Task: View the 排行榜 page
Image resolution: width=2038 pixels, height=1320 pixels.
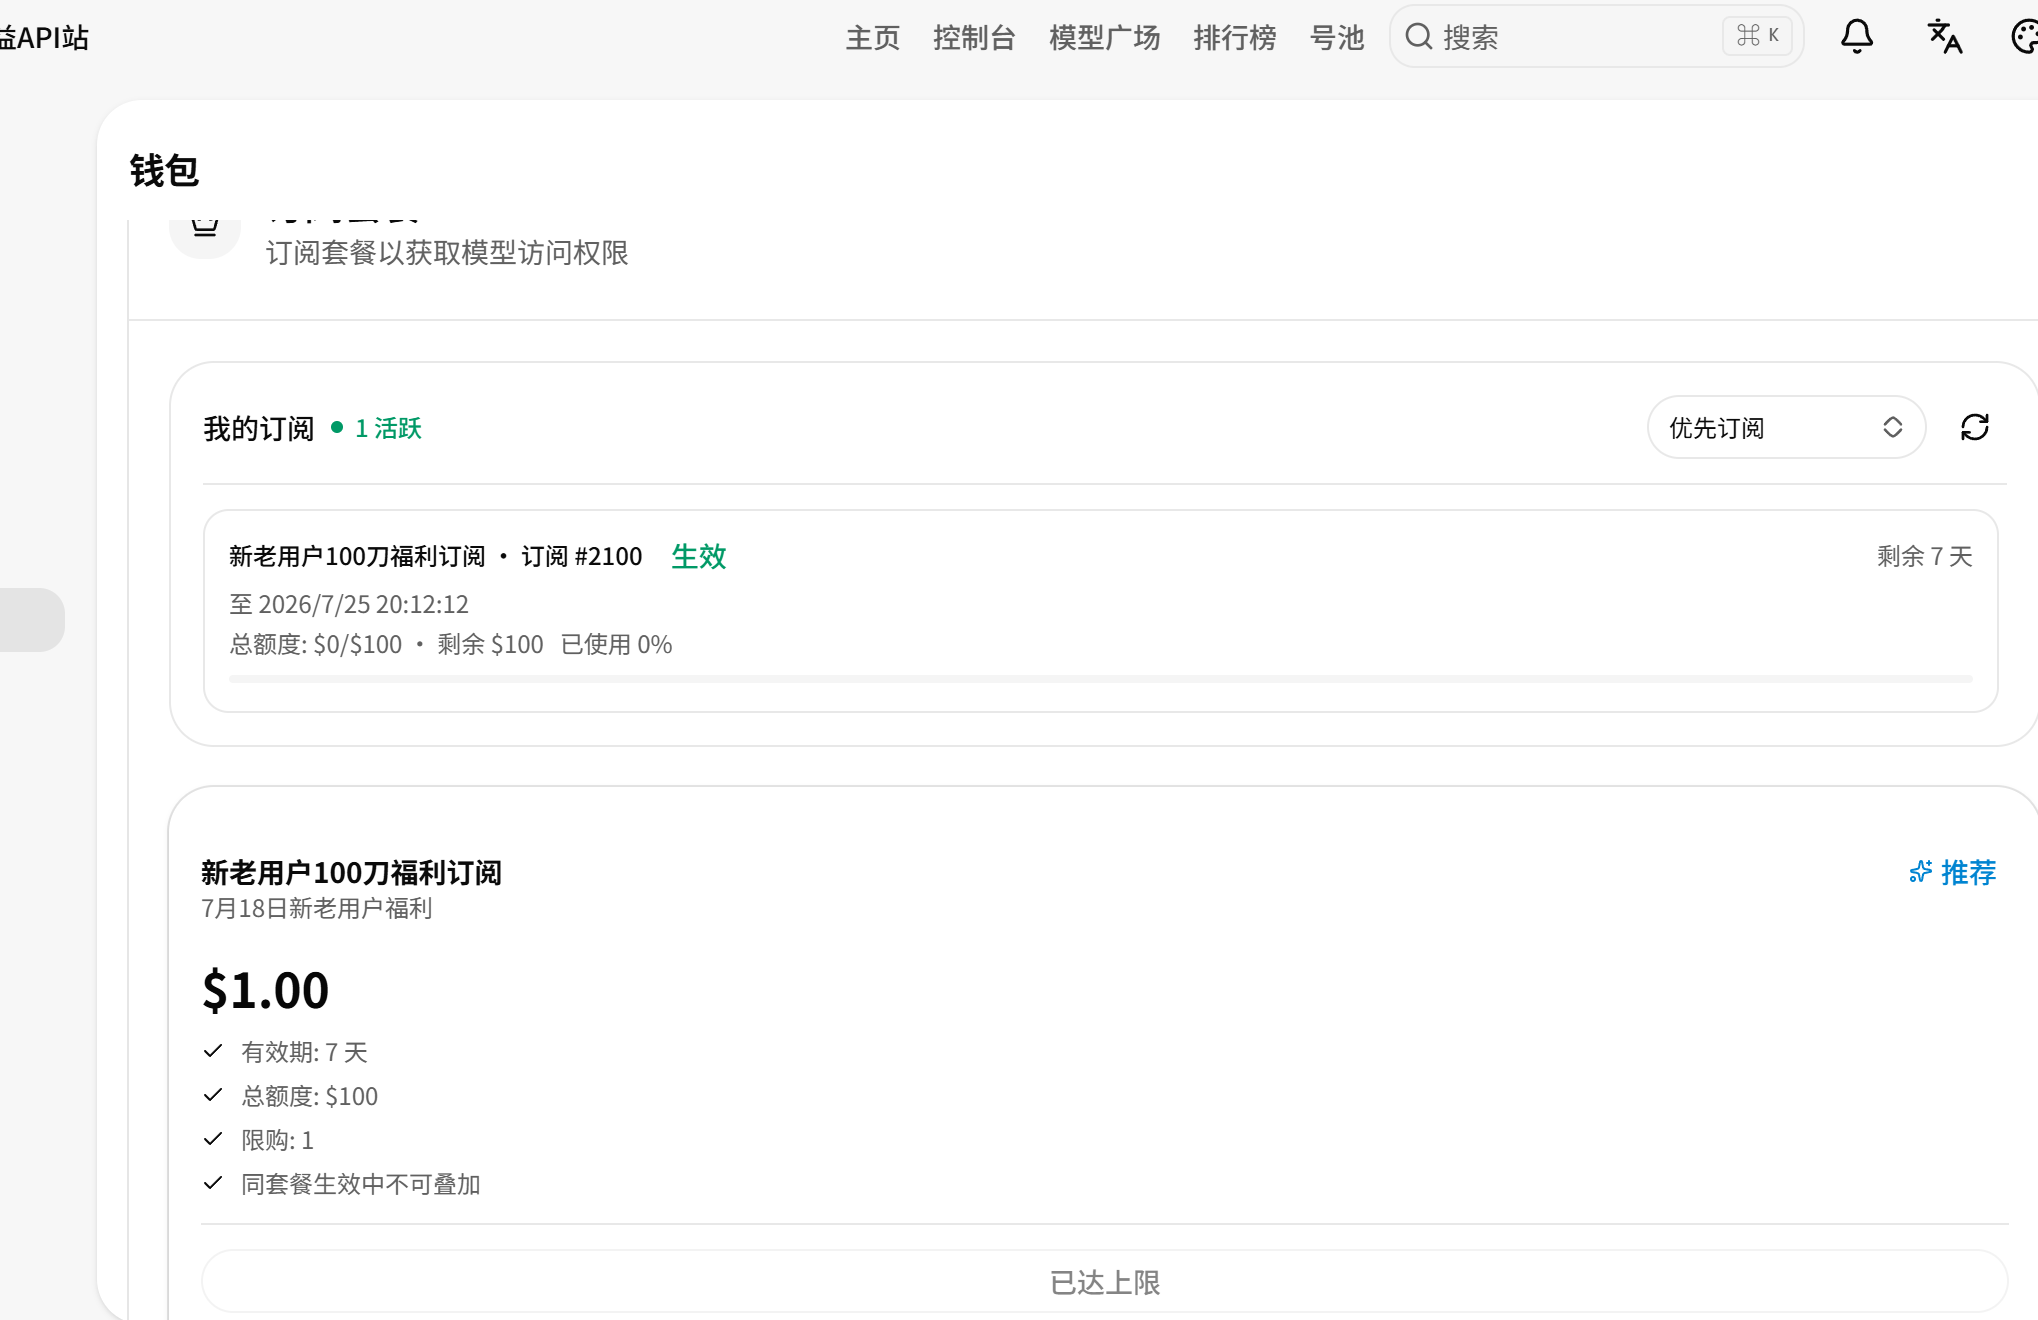Action: [1235, 38]
